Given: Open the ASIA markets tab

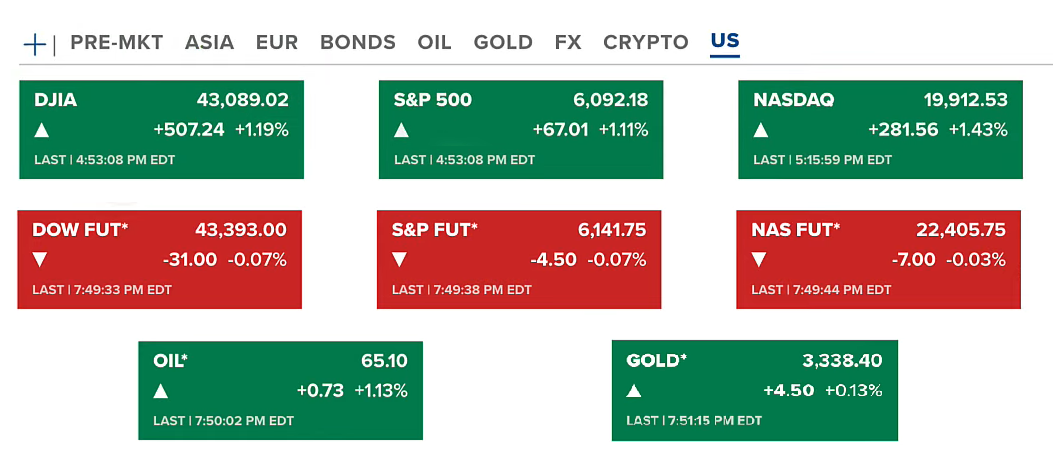Looking at the screenshot, I should pyautogui.click(x=209, y=43).
